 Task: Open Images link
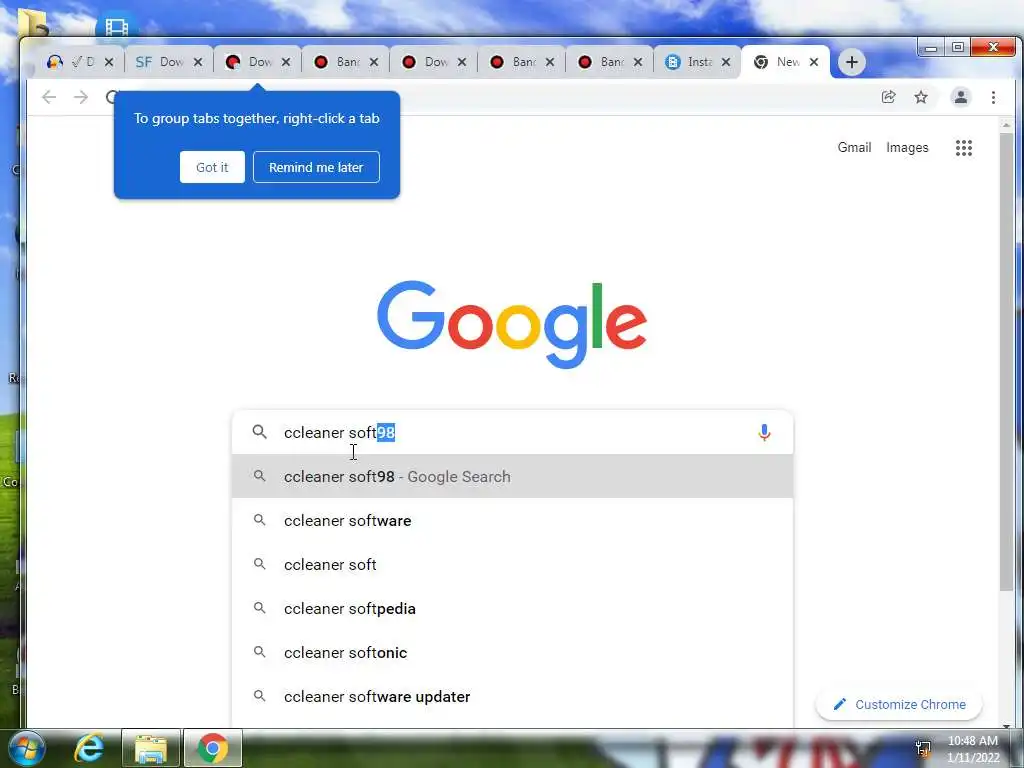[907, 148]
